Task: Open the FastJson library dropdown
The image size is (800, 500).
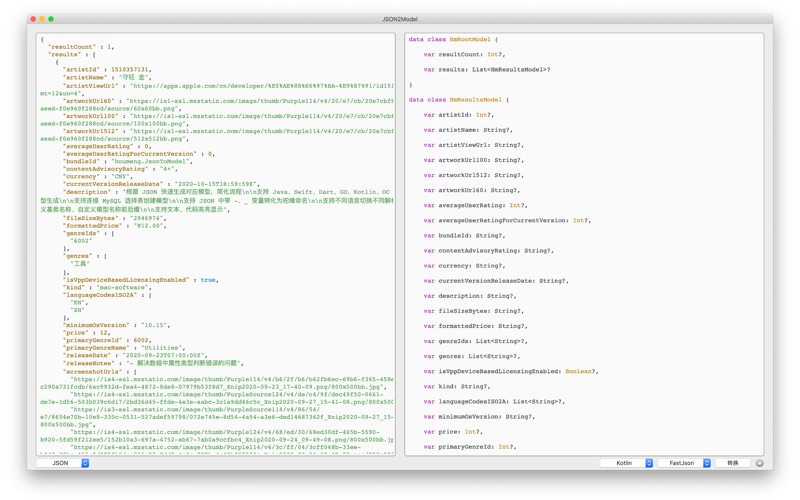Action: (684, 463)
